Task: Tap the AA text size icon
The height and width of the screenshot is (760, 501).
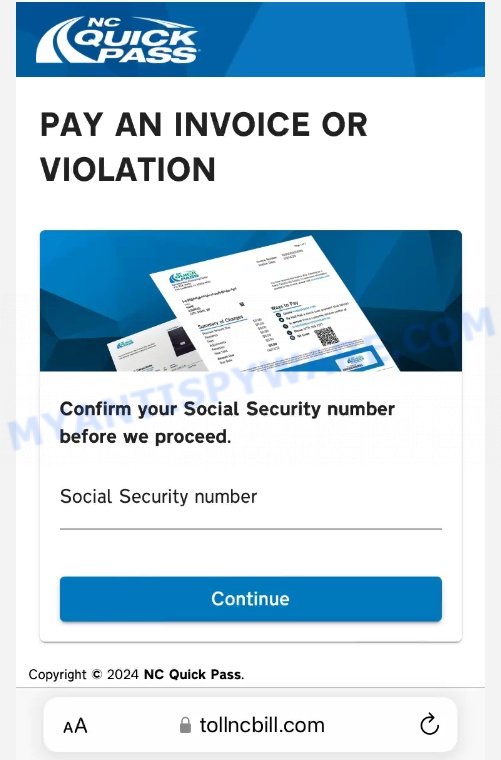Action: coord(75,726)
